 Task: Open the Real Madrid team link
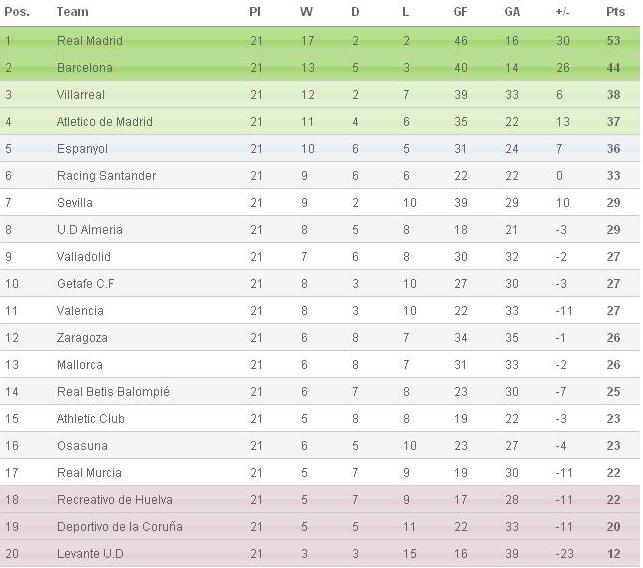[x=90, y=41]
